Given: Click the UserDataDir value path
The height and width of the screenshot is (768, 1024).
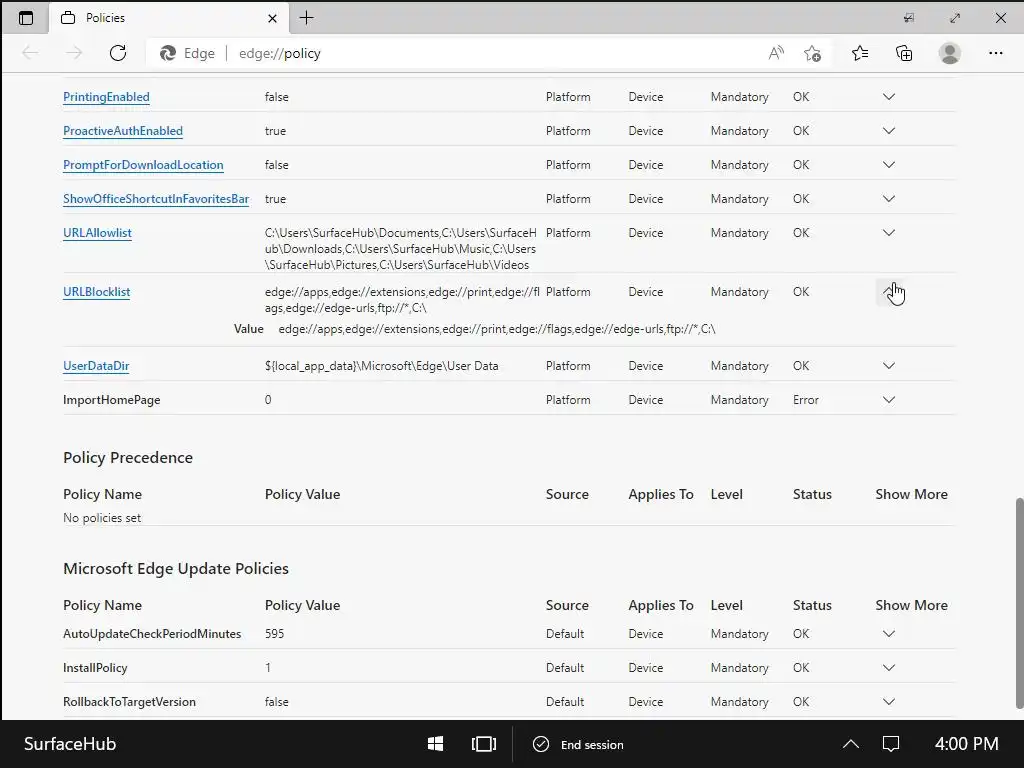Looking at the screenshot, I should pyautogui.click(x=381, y=366).
